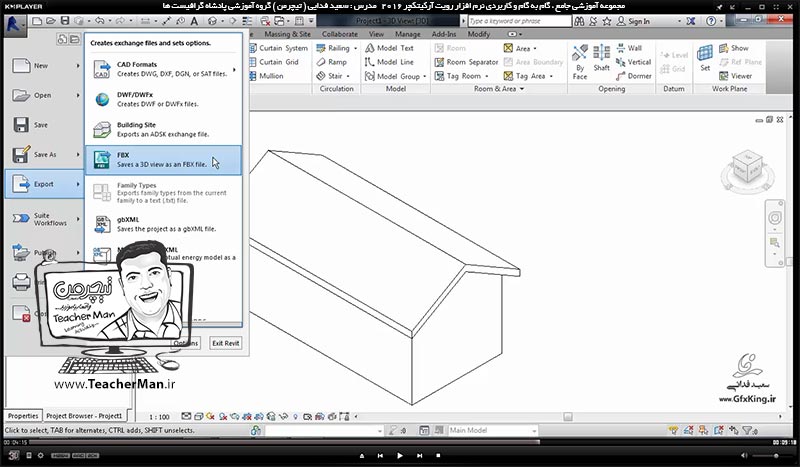Viewport: 800px width, 467px height.
Task: Open the Area dropdown arrow
Action: point(535,48)
